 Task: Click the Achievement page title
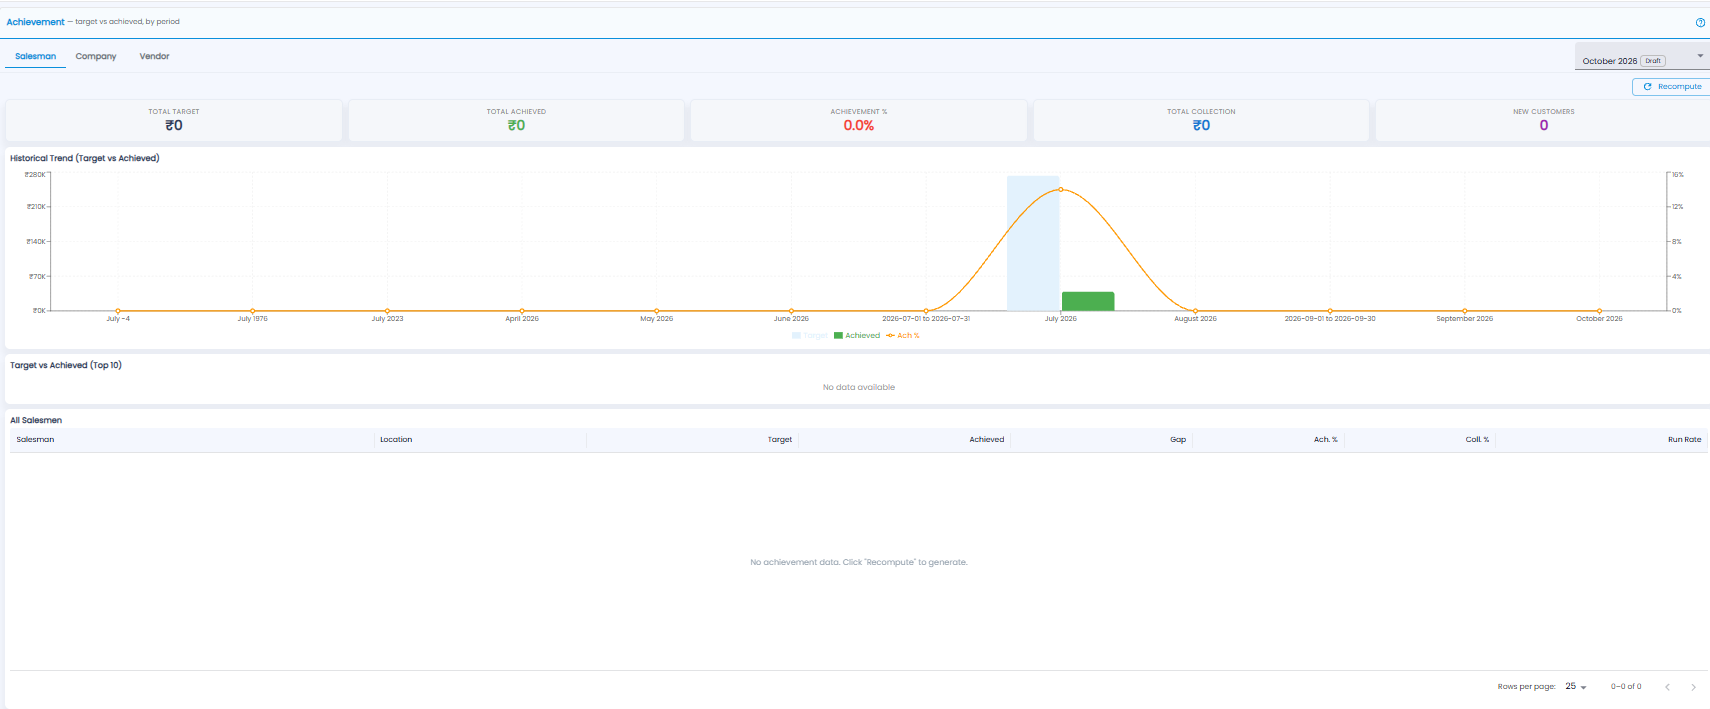tap(35, 22)
